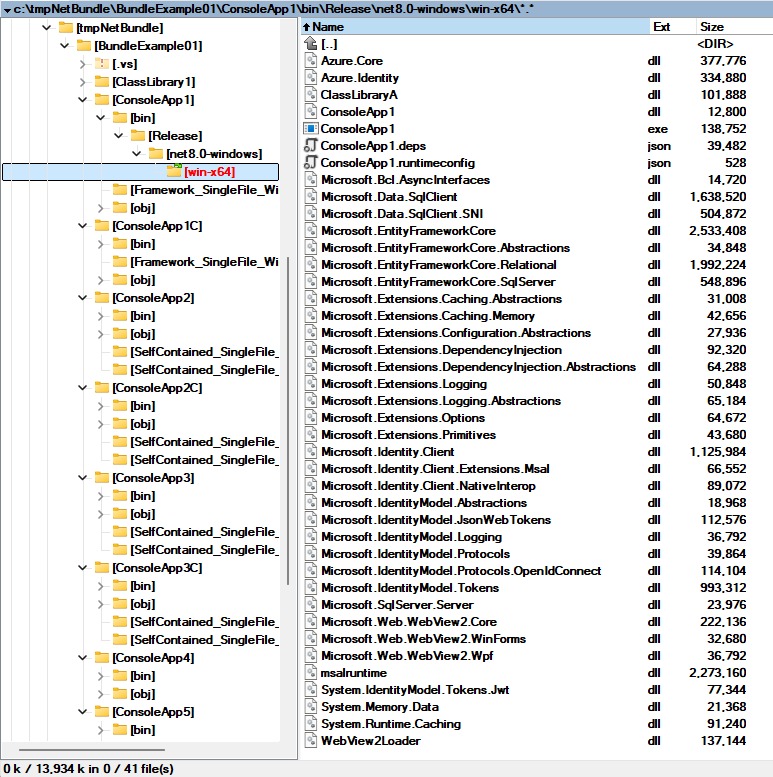The image size is (773, 777).
Task: Click the ConsoleApp1.runtimeconfig json file icon
Action: point(310,163)
